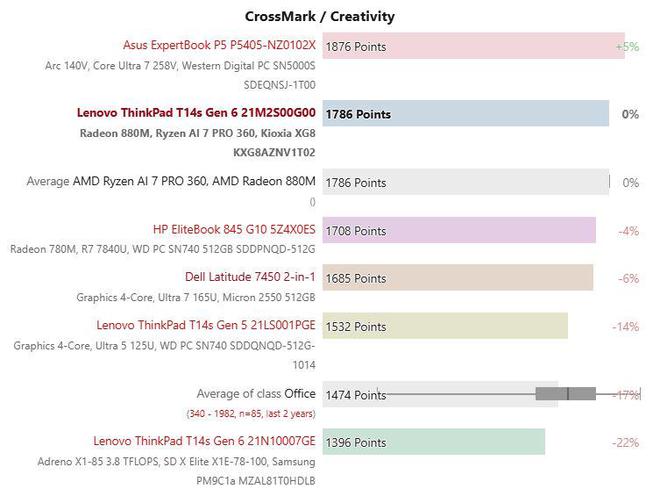The height and width of the screenshot is (496, 660).
Task: Open Lenovo ThinkPad T14s Gen 6 21M2S00G00 link
Action: [196, 113]
